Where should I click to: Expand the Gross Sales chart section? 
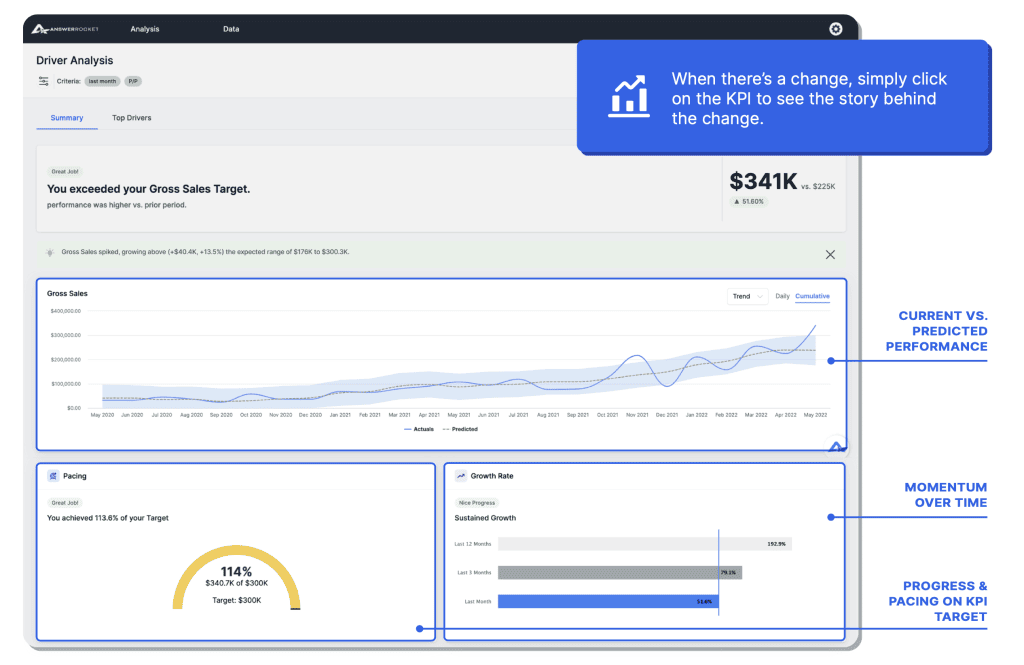(838, 447)
